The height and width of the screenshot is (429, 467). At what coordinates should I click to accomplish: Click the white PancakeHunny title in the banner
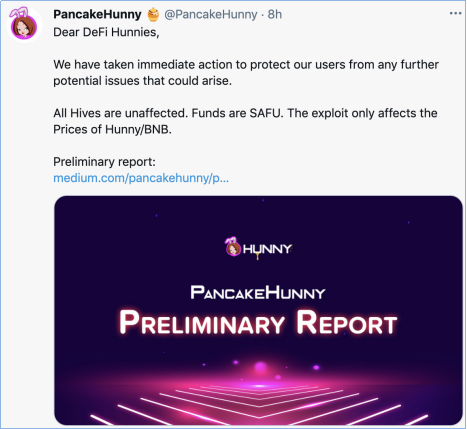click(x=258, y=293)
